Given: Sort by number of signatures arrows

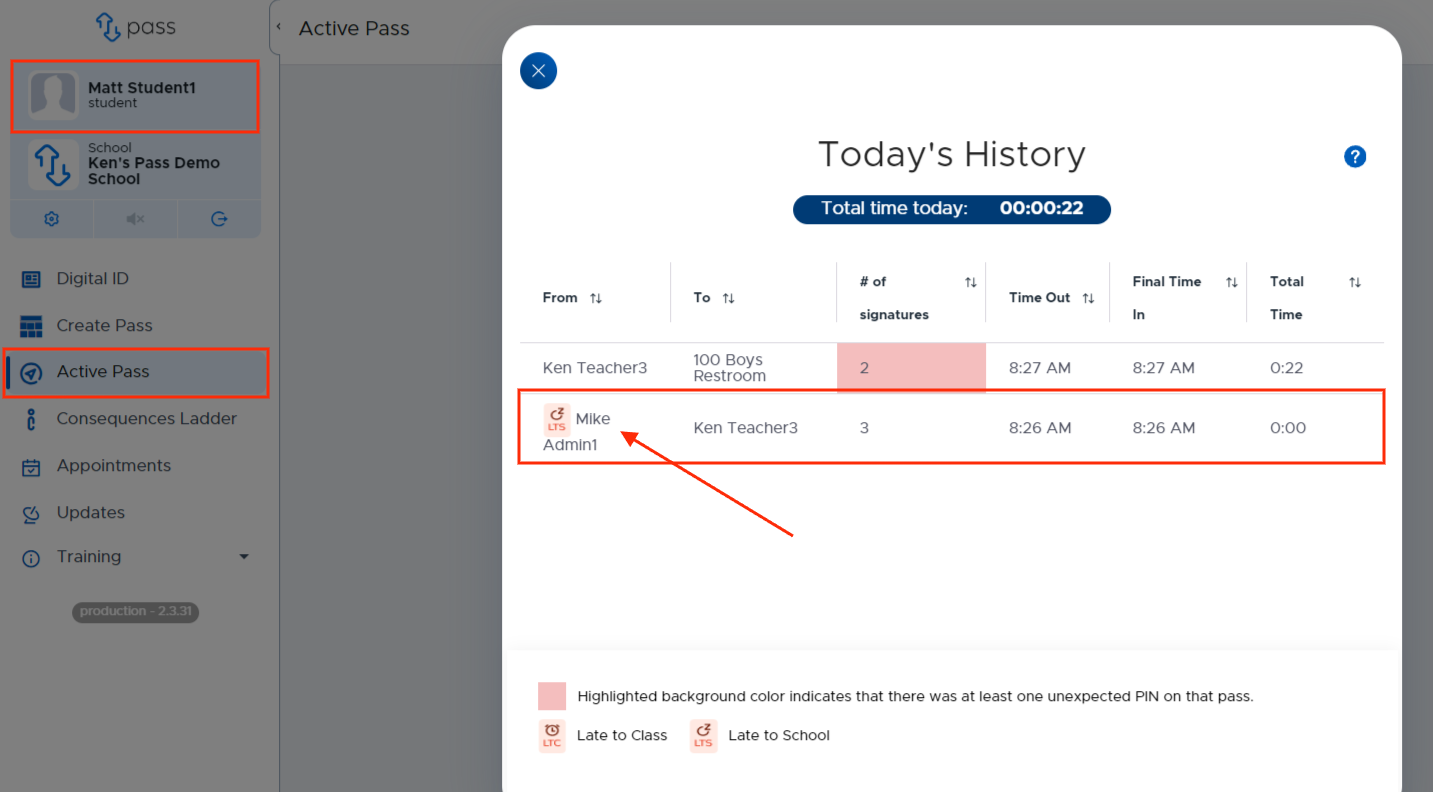Looking at the screenshot, I should pos(970,283).
